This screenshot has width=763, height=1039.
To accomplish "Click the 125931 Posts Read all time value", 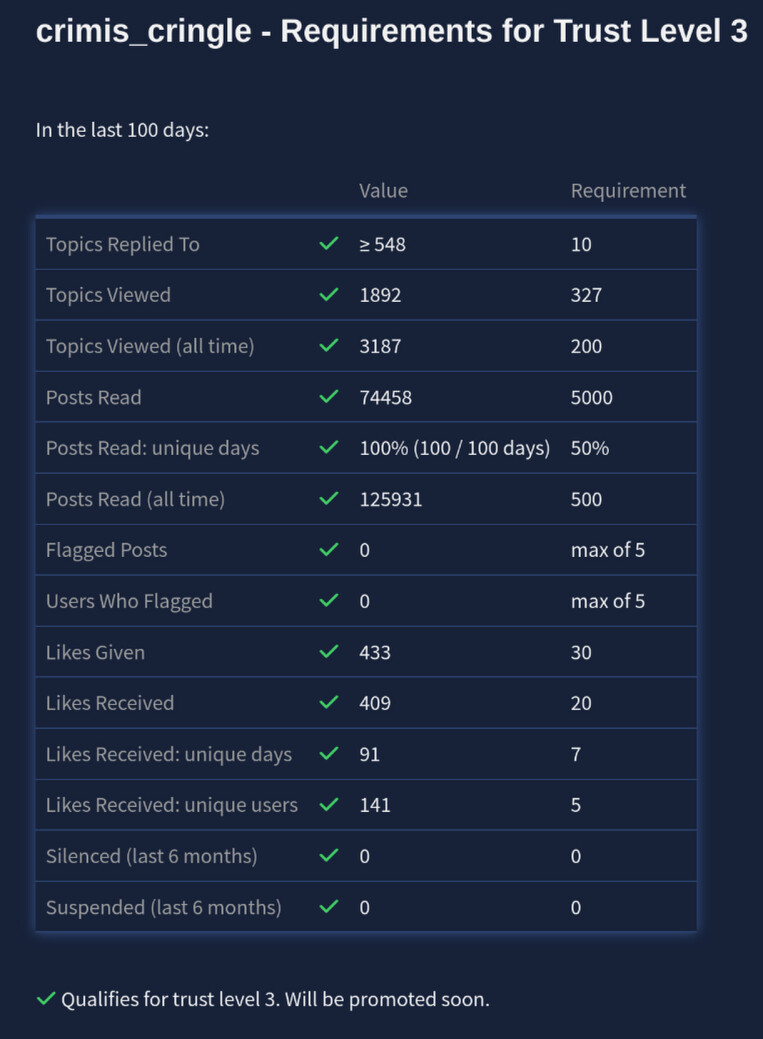I will pyautogui.click(x=390, y=499).
